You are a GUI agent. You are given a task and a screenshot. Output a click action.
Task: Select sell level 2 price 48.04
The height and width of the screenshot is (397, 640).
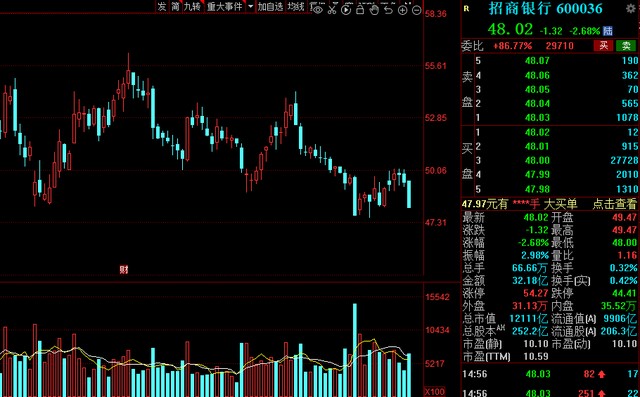537,103
